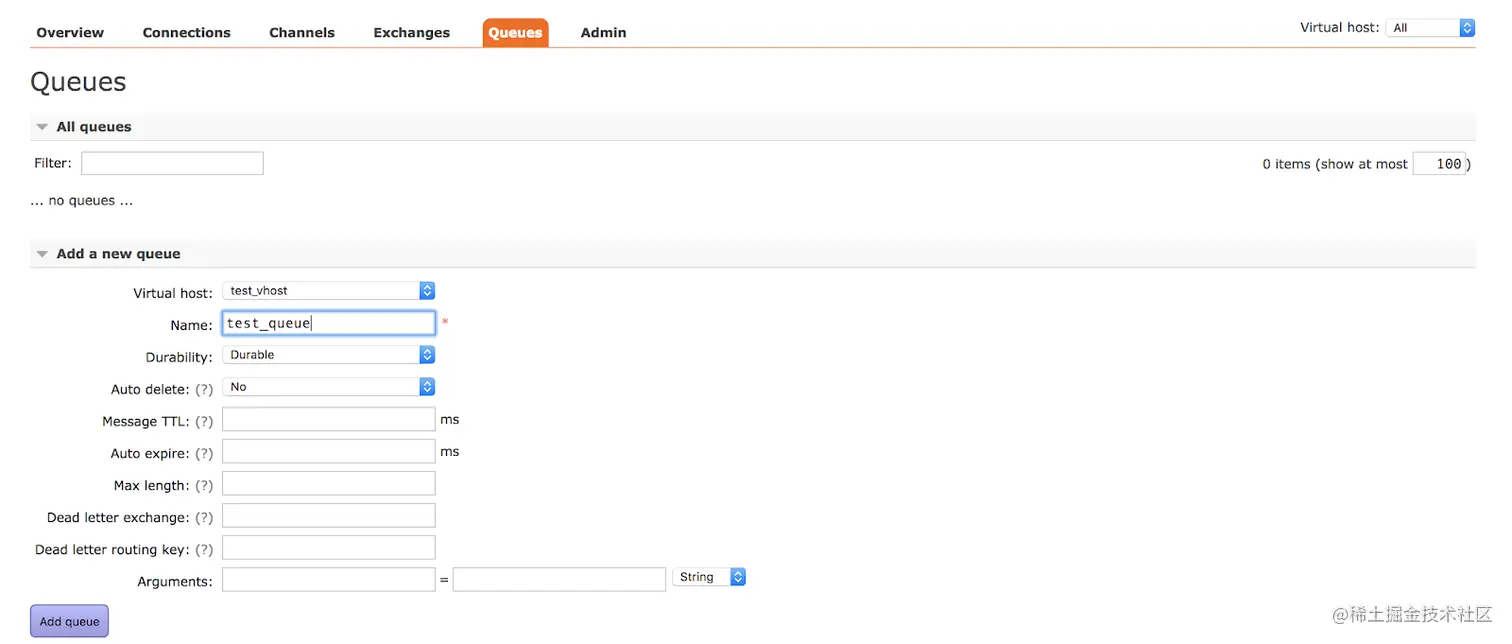Show help for Auto expire
1512x644 pixels.
(x=204, y=453)
